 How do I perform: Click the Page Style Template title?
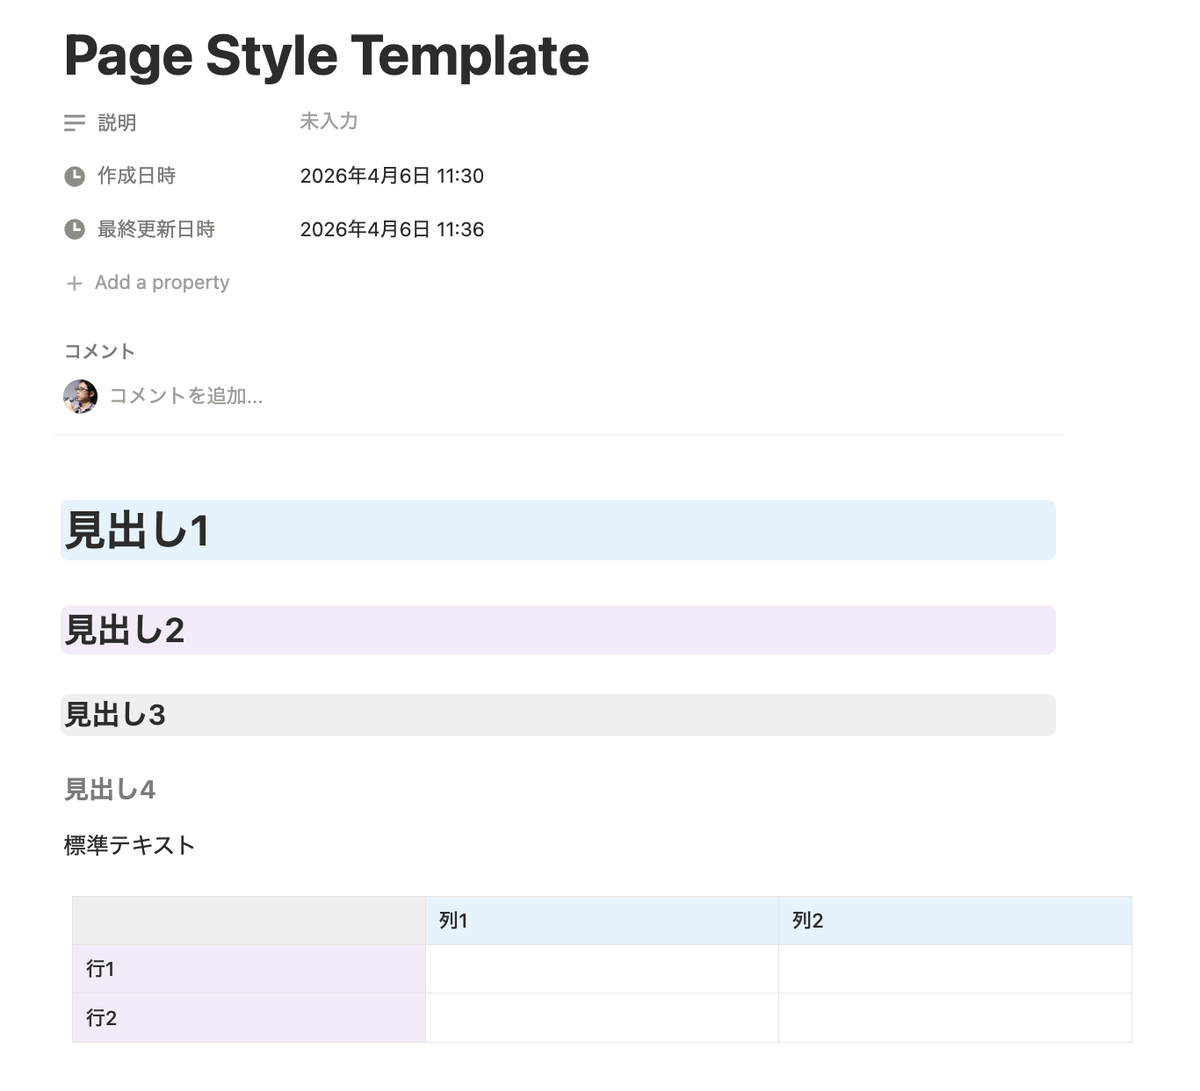(326, 55)
